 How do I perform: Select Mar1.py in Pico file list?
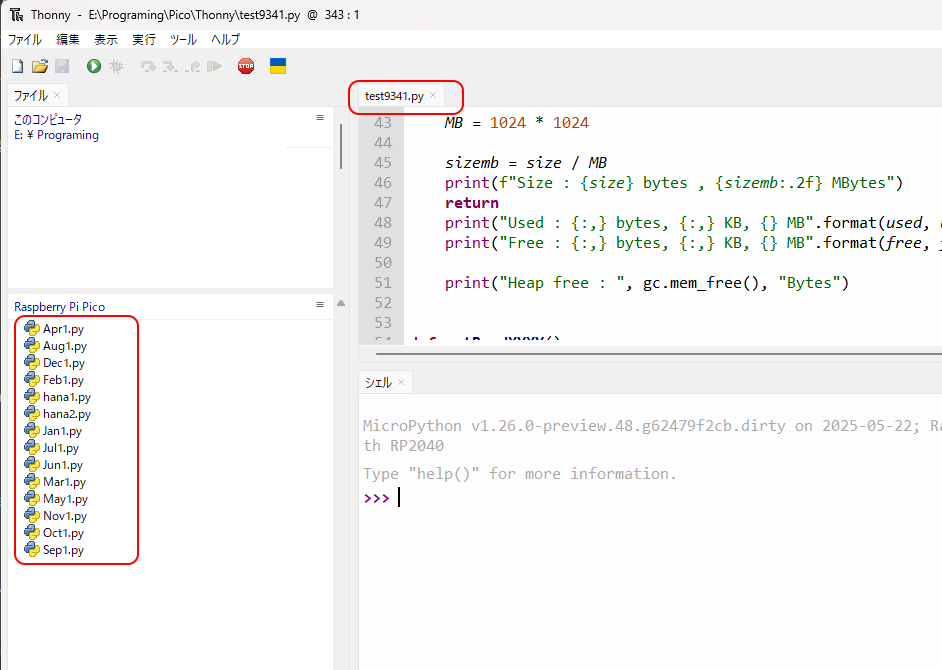(64, 482)
